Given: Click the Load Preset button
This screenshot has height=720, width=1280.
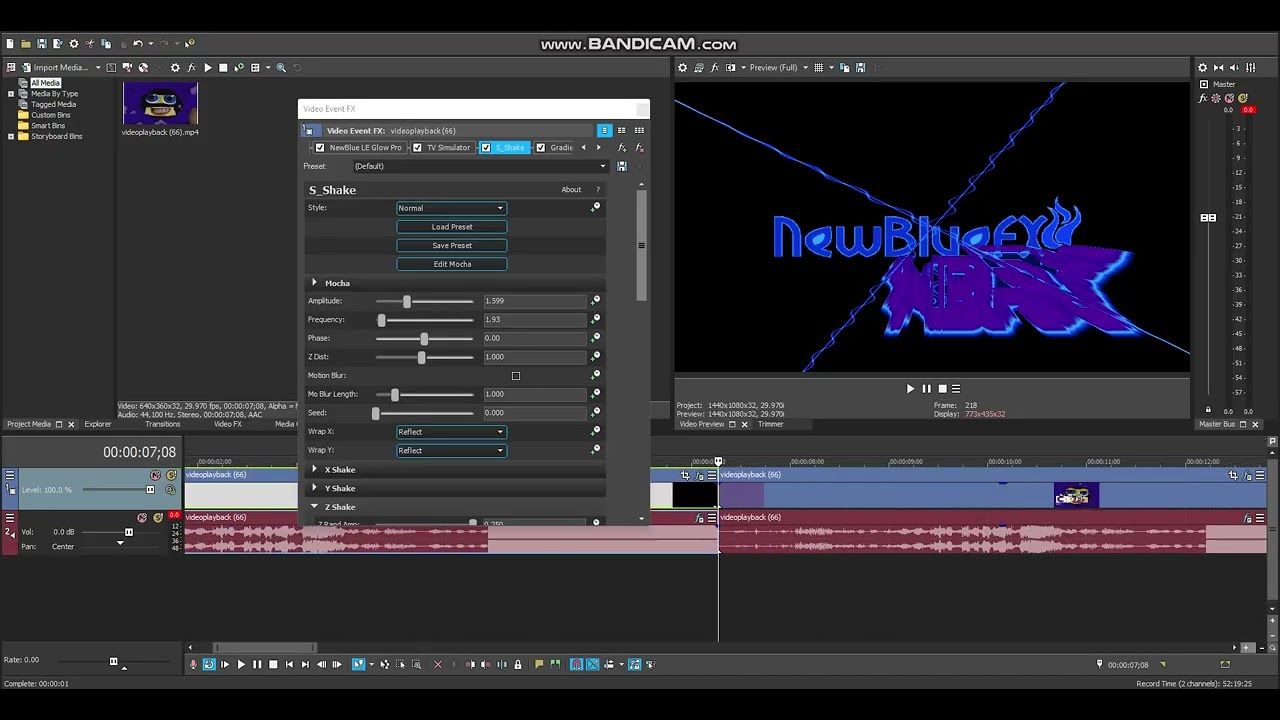Looking at the screenshot, I should click(x=452, y=227).
